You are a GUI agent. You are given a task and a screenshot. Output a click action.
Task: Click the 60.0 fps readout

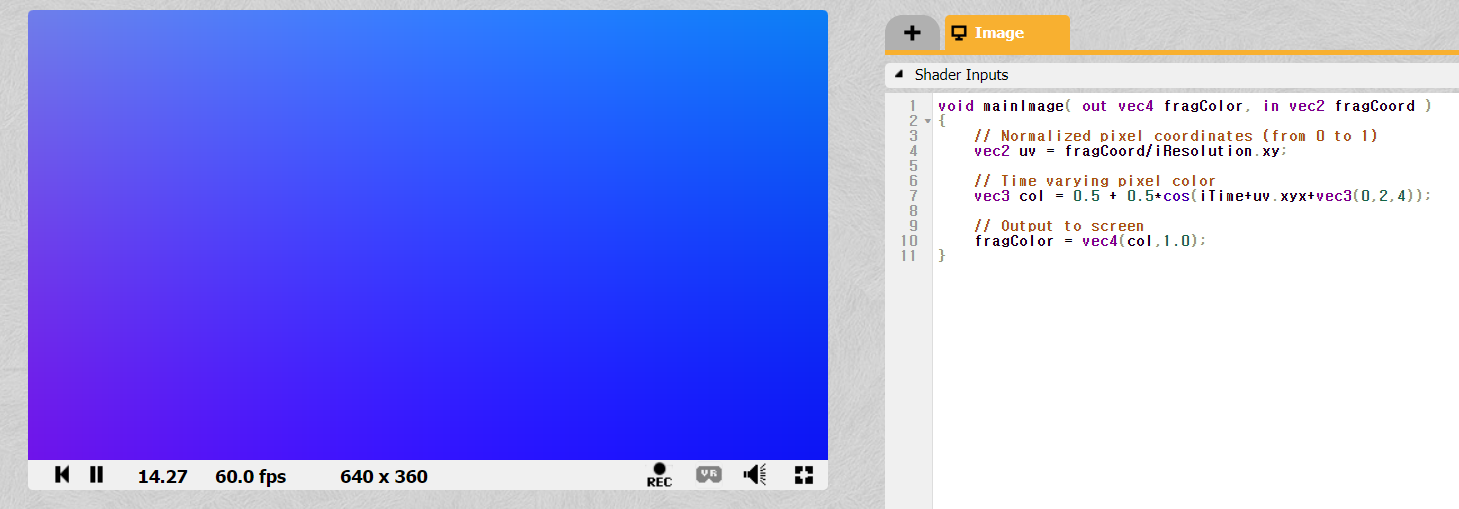(251, 477)
